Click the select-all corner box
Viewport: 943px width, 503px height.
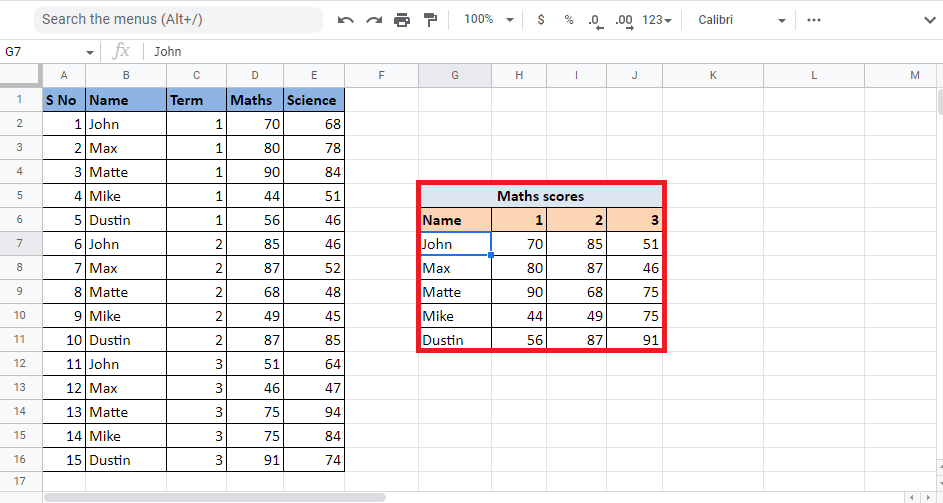point(21,75)
